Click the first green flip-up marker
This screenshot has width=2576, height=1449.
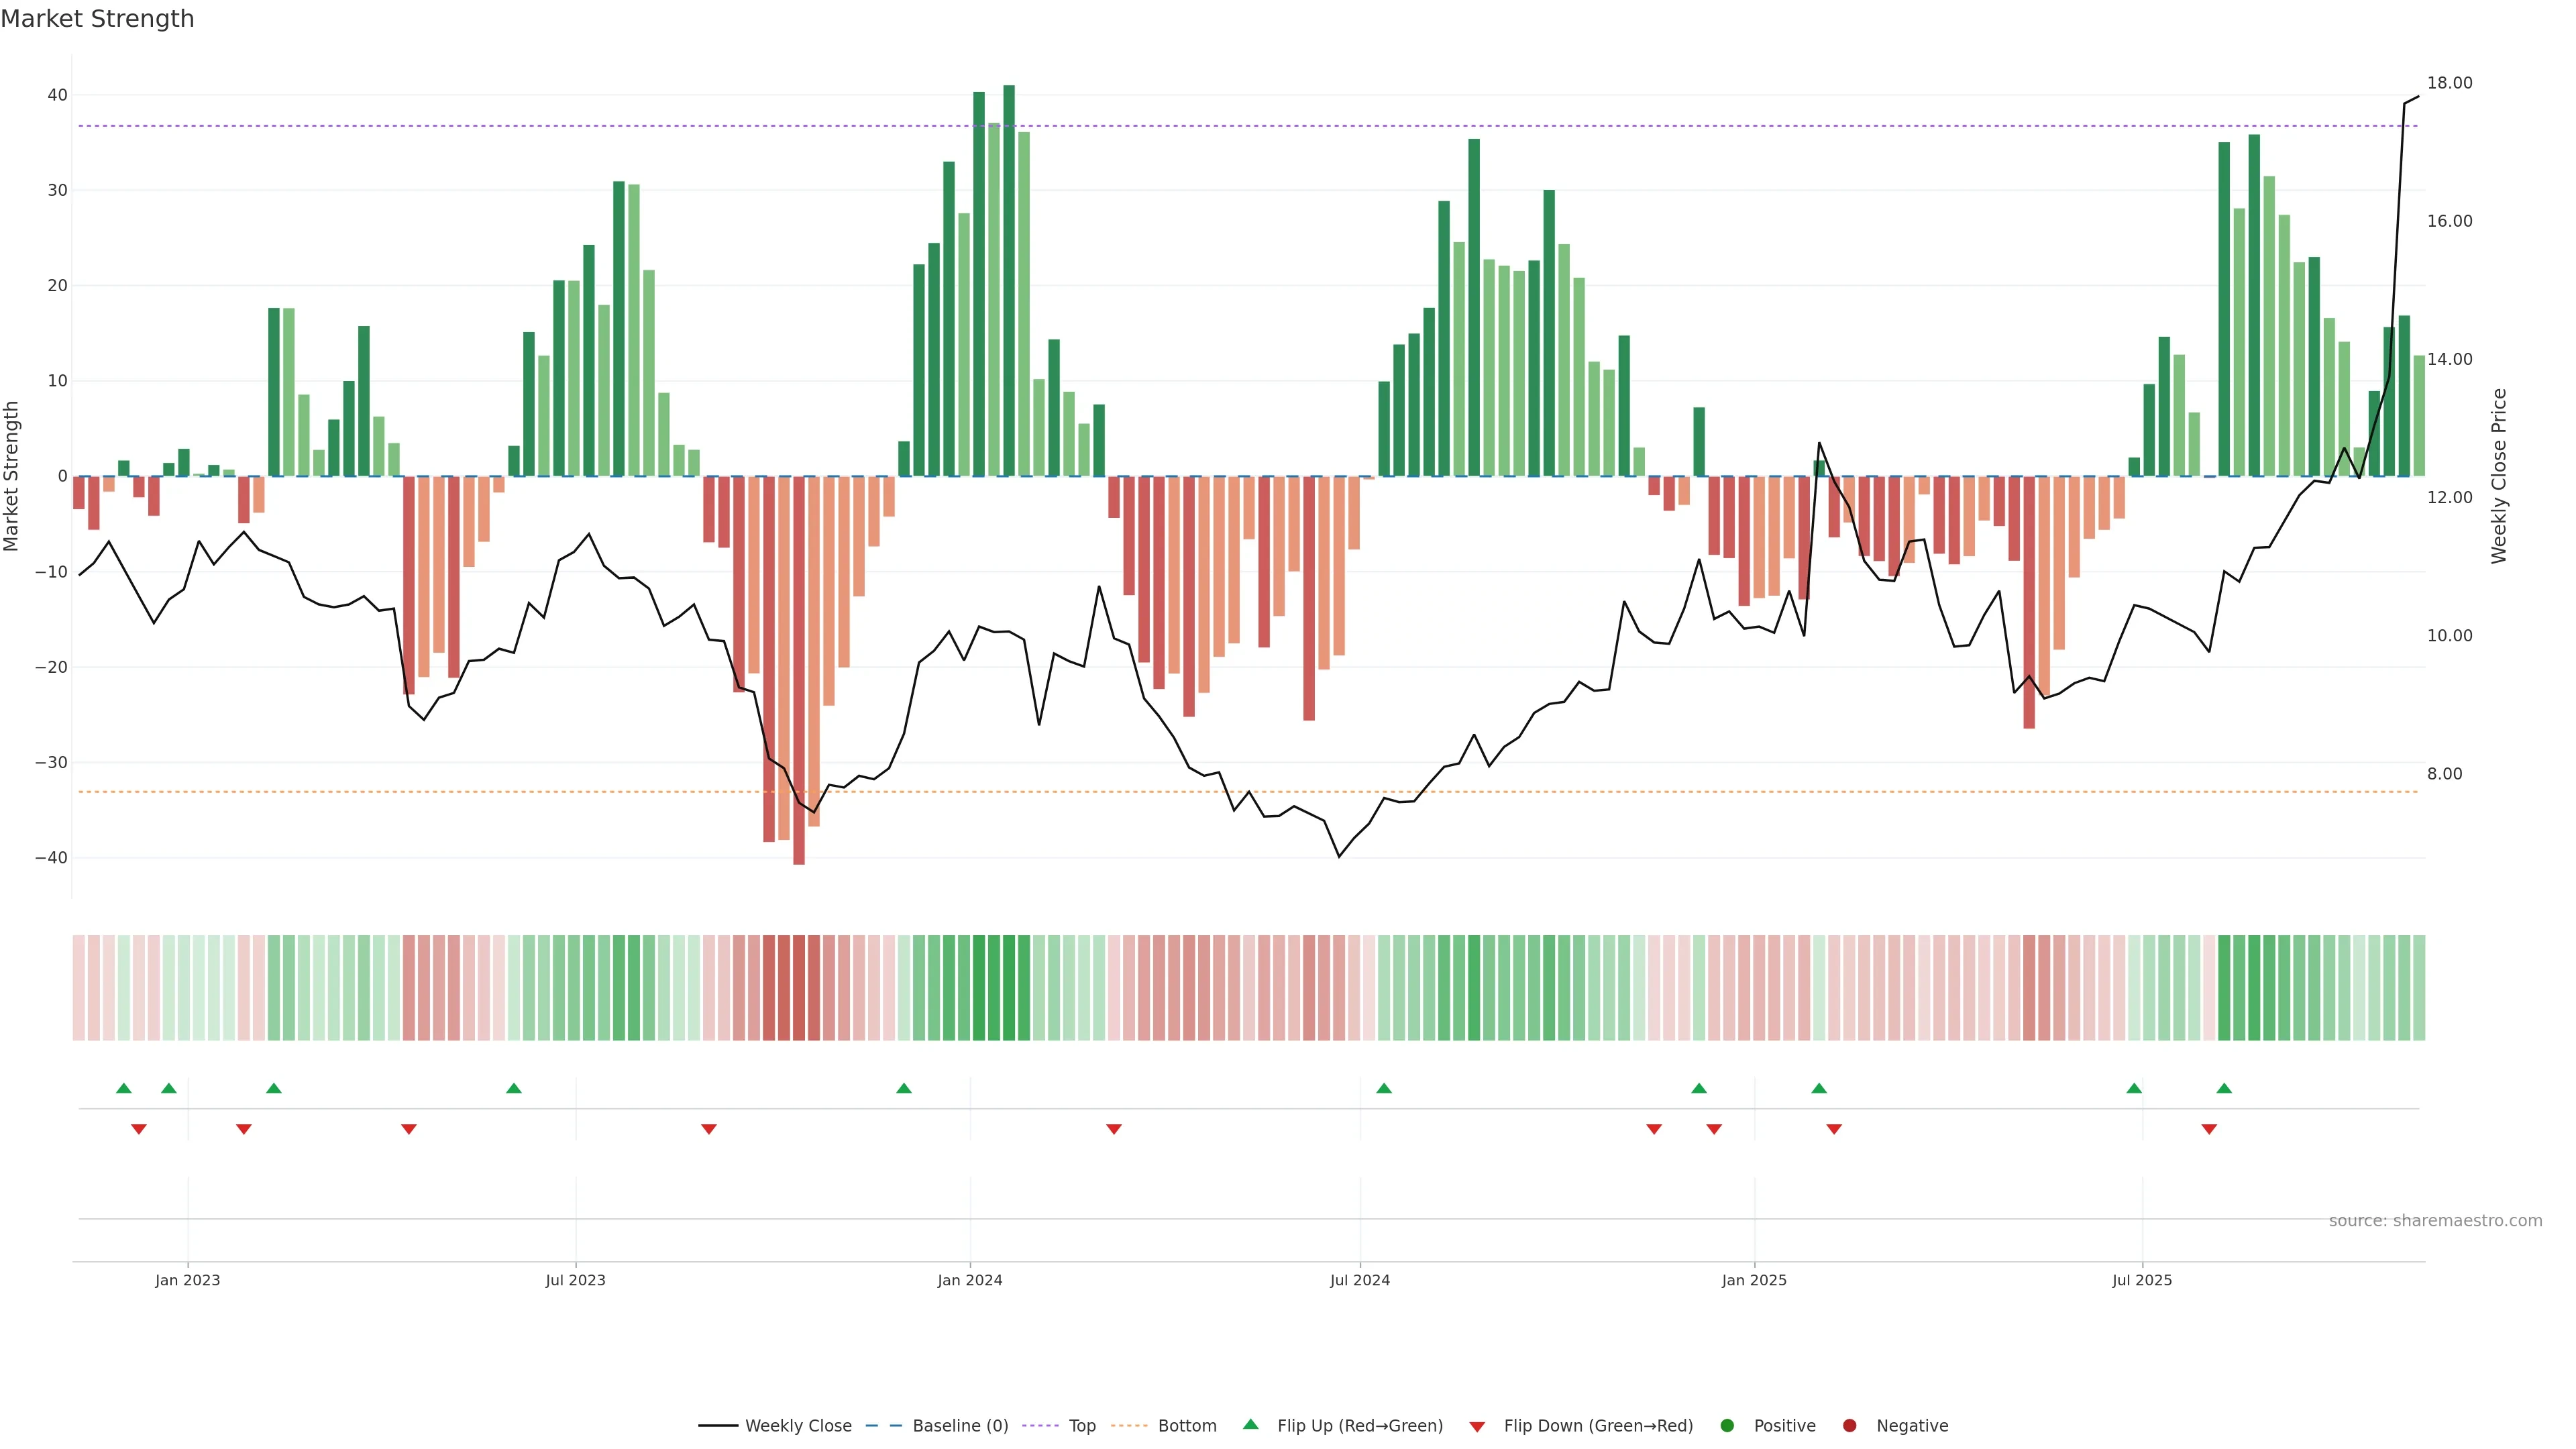point(124,1088)
